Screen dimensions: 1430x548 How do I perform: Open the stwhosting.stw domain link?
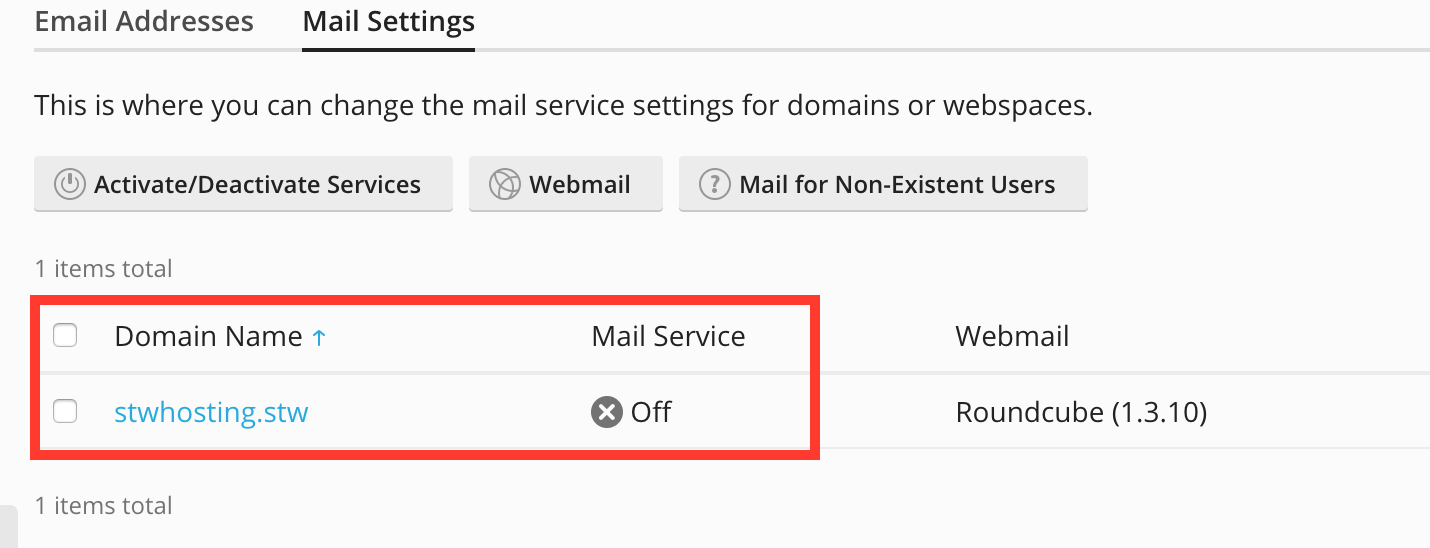point(211,411)
